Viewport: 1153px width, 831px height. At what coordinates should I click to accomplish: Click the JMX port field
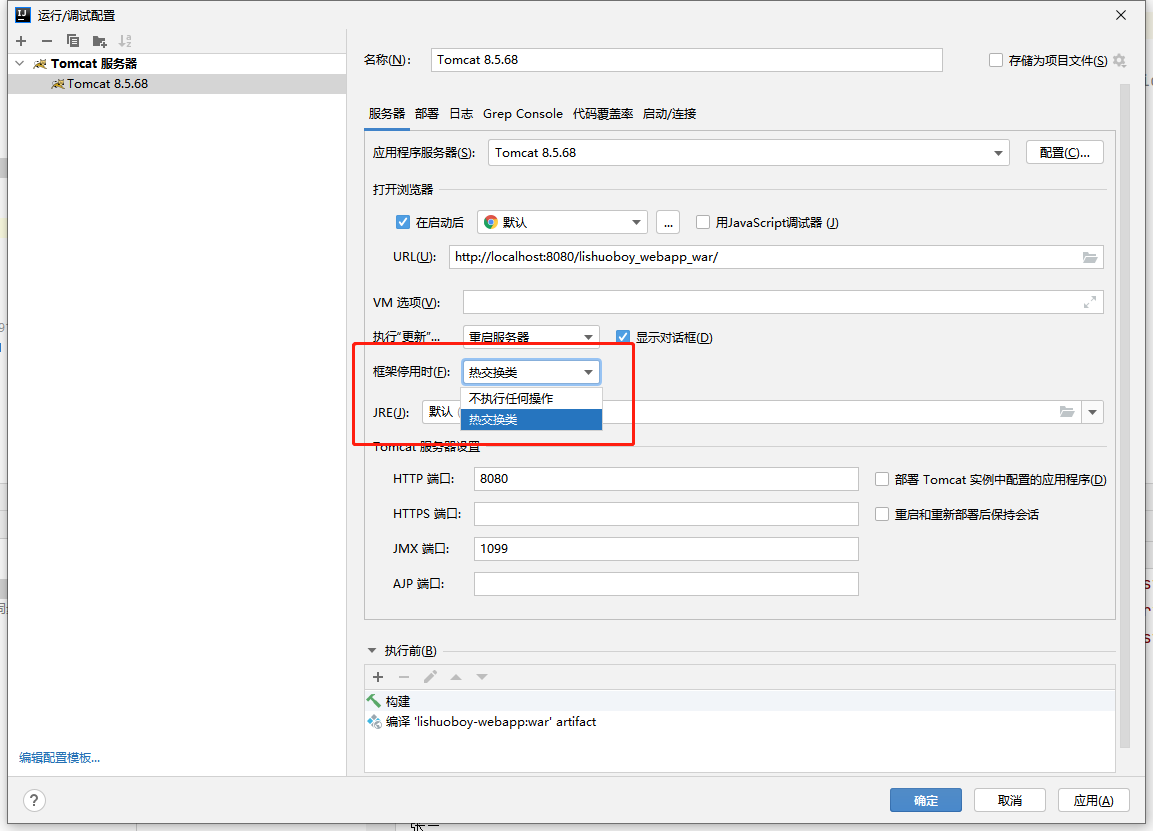666,549
